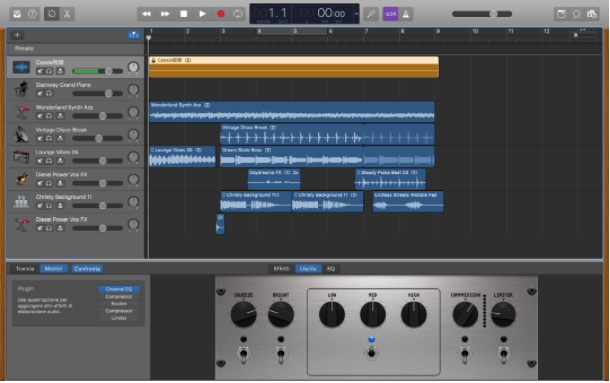The width and height of the screenshot is (610, 383).
Task: Select the Steady Pulse Beat 02 region
Action: coord(390,179)
